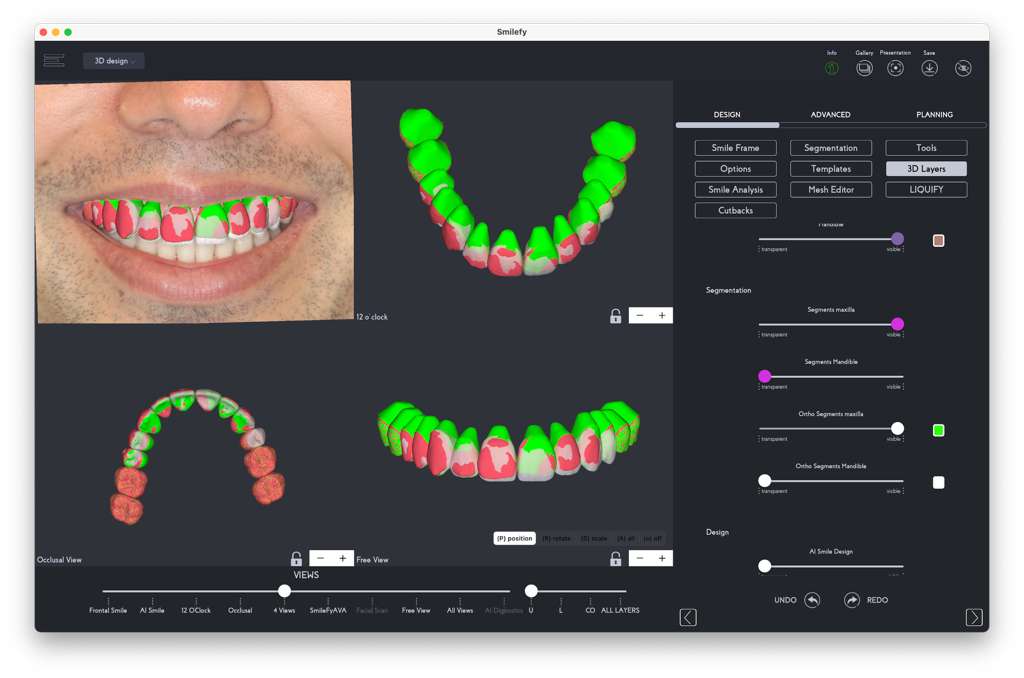Toggle the lock icon in 12 o clock view
Viewport: 1024px width, 678px height.
click(x=616, y=316)
